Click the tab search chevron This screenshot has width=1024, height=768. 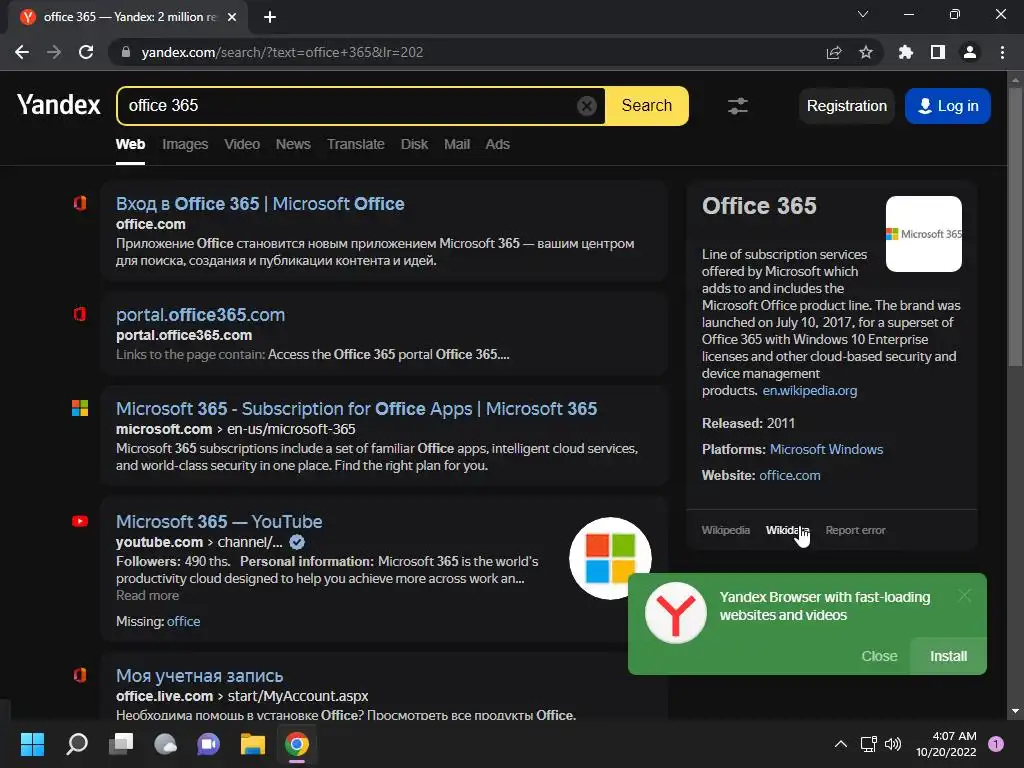coord(863,14)
